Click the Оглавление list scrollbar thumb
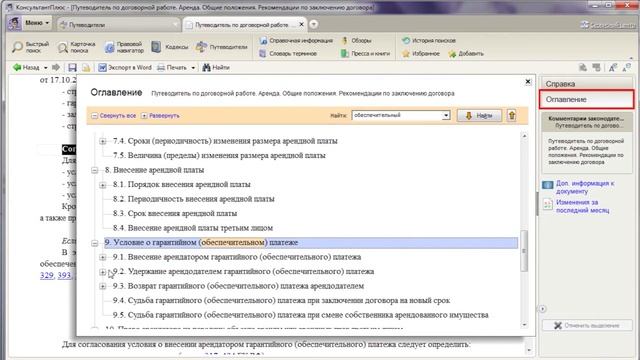640x360 pixels. tap(524, 251)
